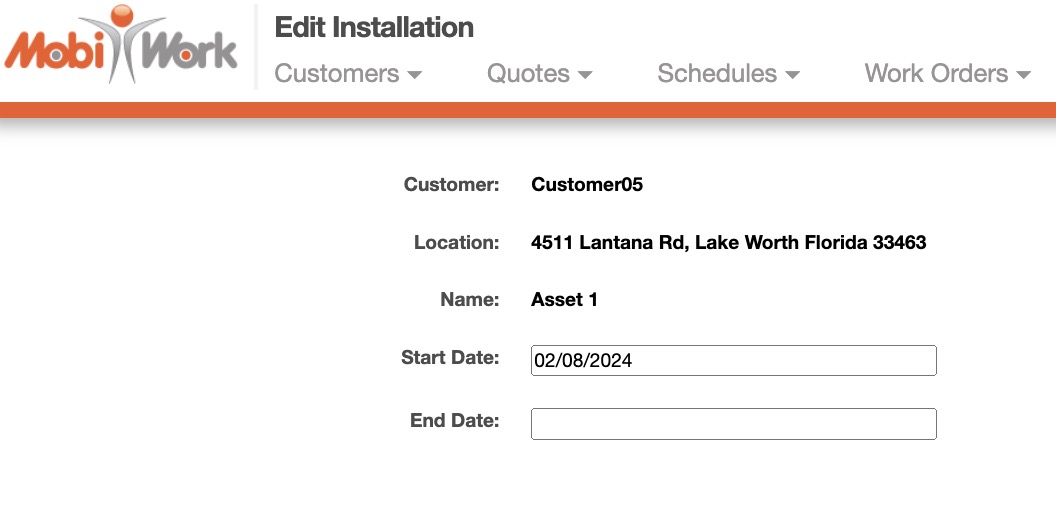The height and width of the screenshot is (512, 1056).
Task: Click the Edit Installation page title
Action: tap(374, 27)
